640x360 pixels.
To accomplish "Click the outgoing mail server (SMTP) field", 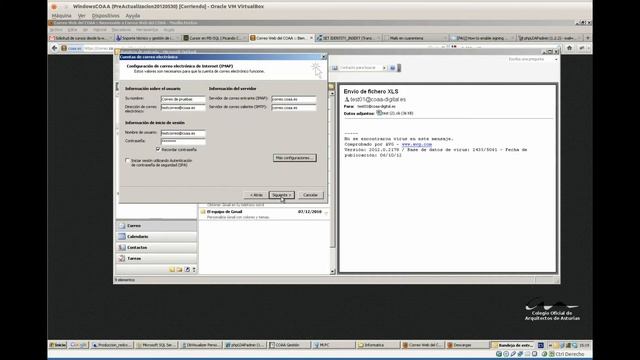I will point(294,108).
